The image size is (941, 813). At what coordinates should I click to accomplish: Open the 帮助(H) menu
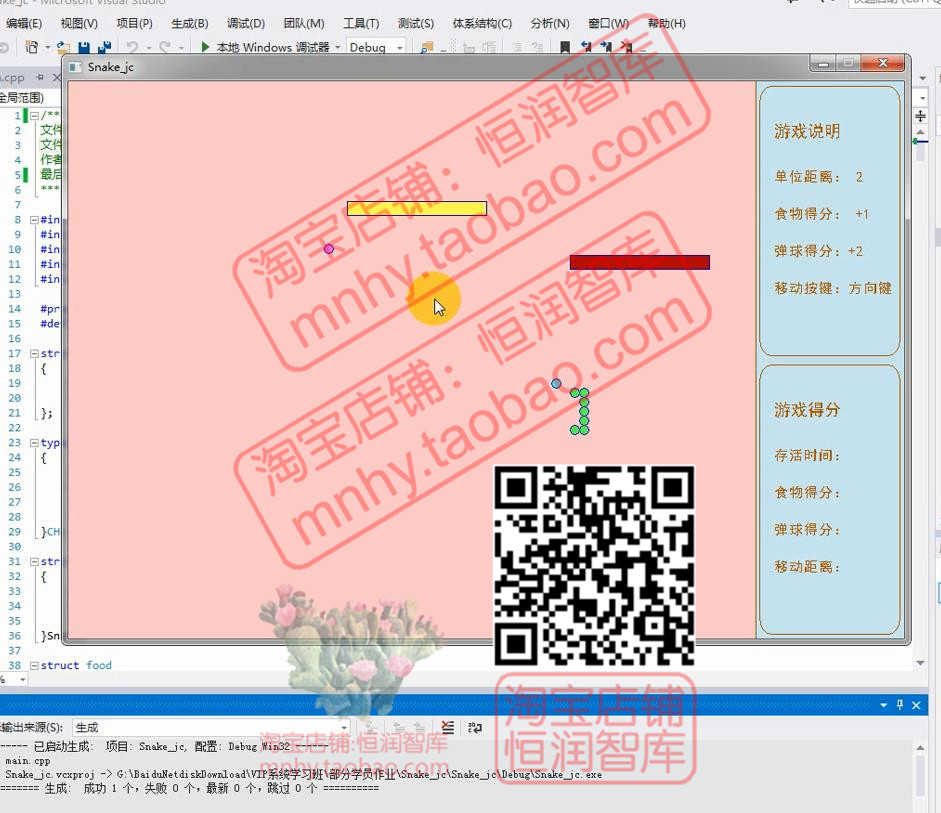point(666,23)
